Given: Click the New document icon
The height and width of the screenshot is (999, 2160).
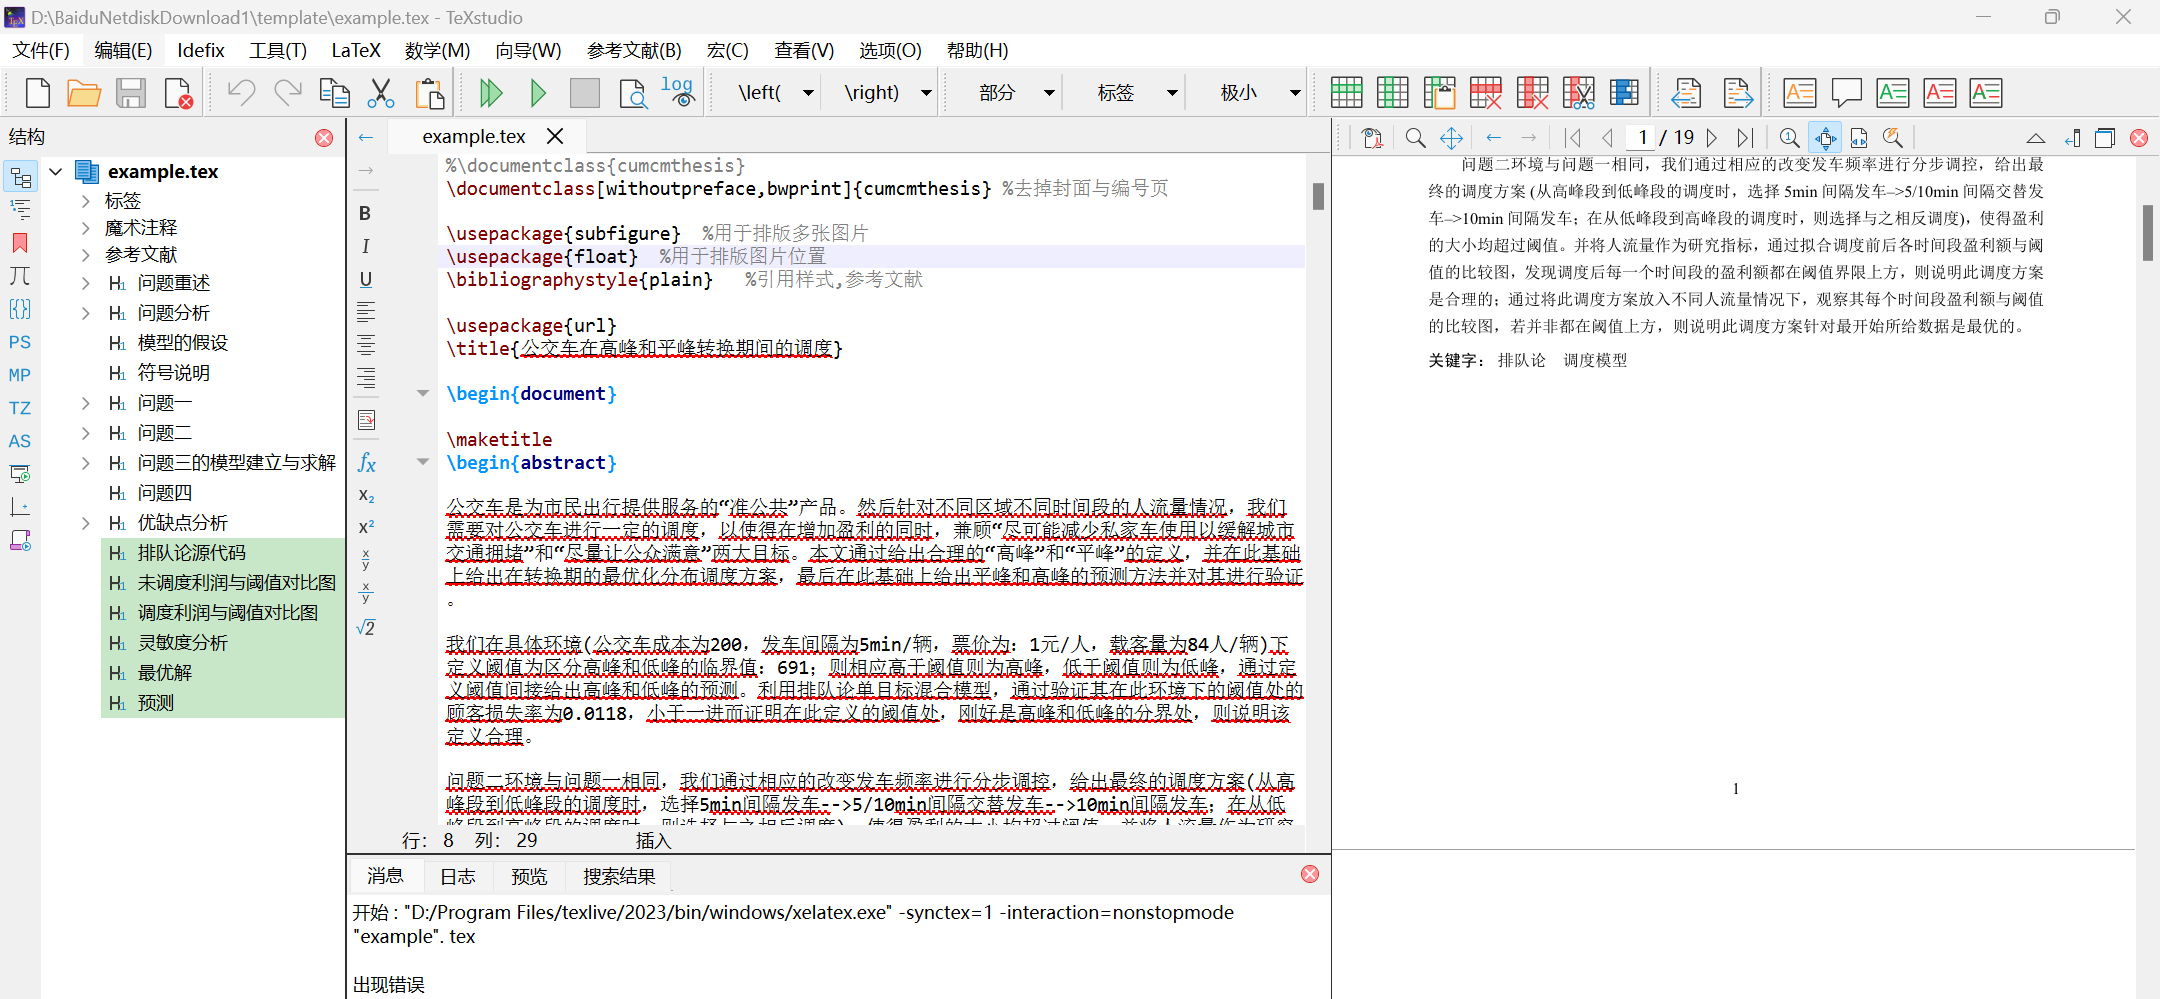Looking at the screenshot, I should [38, 93].
